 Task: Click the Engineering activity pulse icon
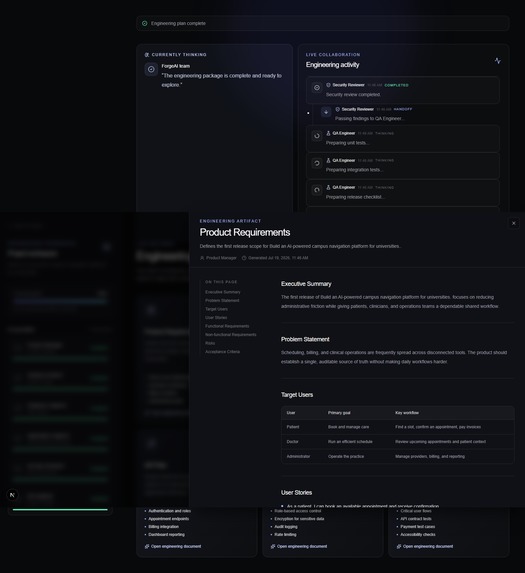point(498,61)
